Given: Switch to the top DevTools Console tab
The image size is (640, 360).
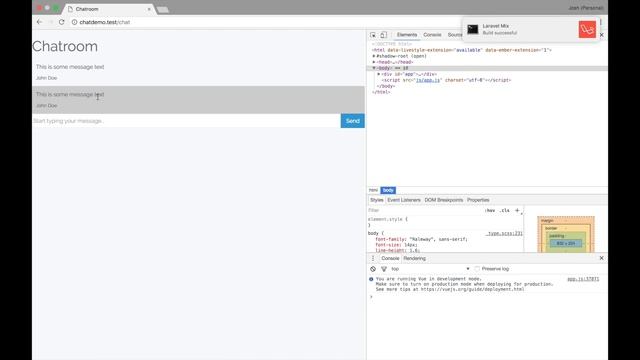Looking at the screenshot, I should 432,35.
